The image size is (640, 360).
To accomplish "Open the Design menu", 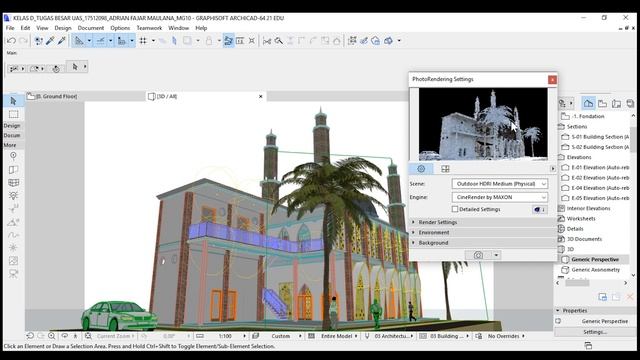I will (x=63, y=28).
